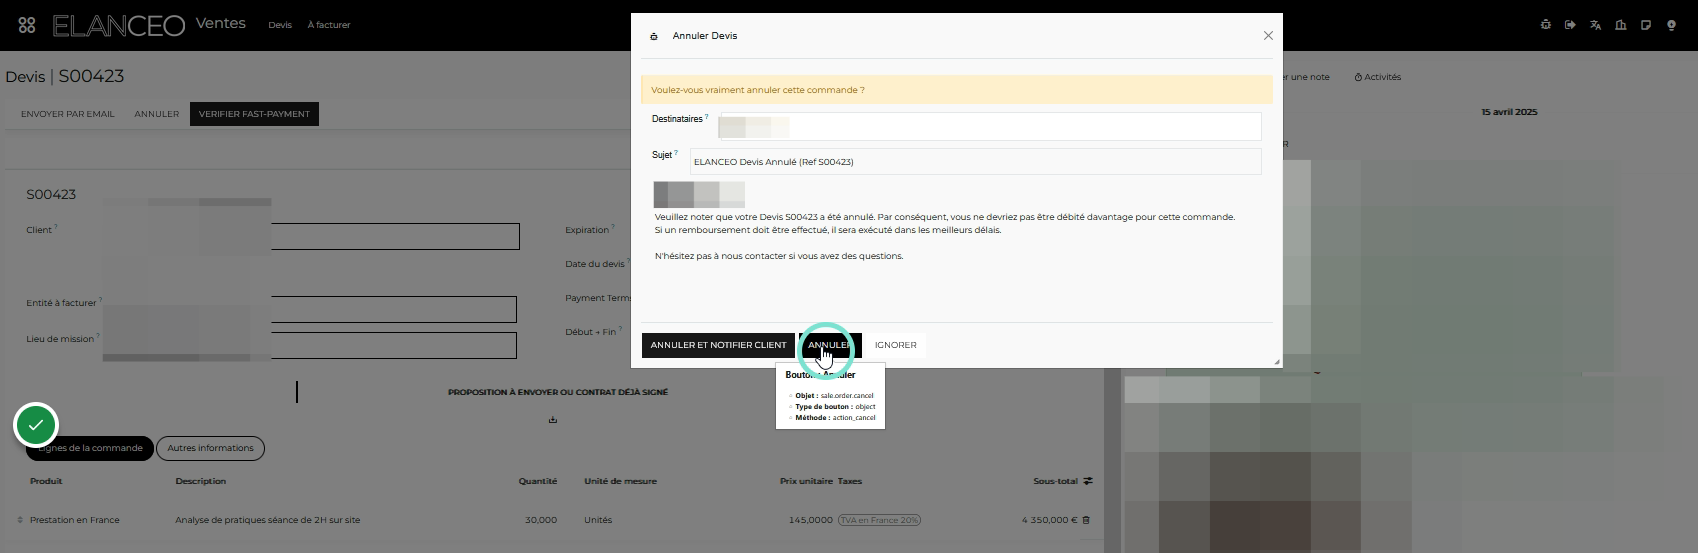Open the sticky note icon
This screenshot has width=1698, height=553.
(1645, 25)
